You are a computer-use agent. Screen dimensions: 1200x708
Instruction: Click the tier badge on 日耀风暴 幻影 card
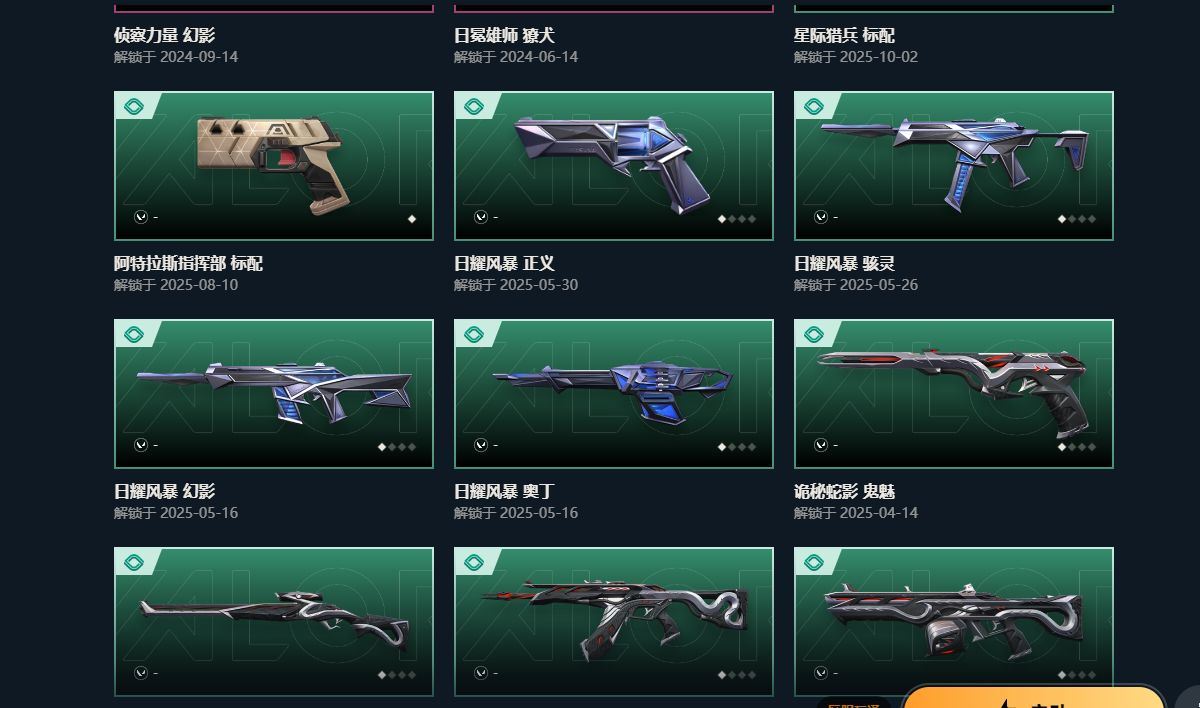[134, 334]
